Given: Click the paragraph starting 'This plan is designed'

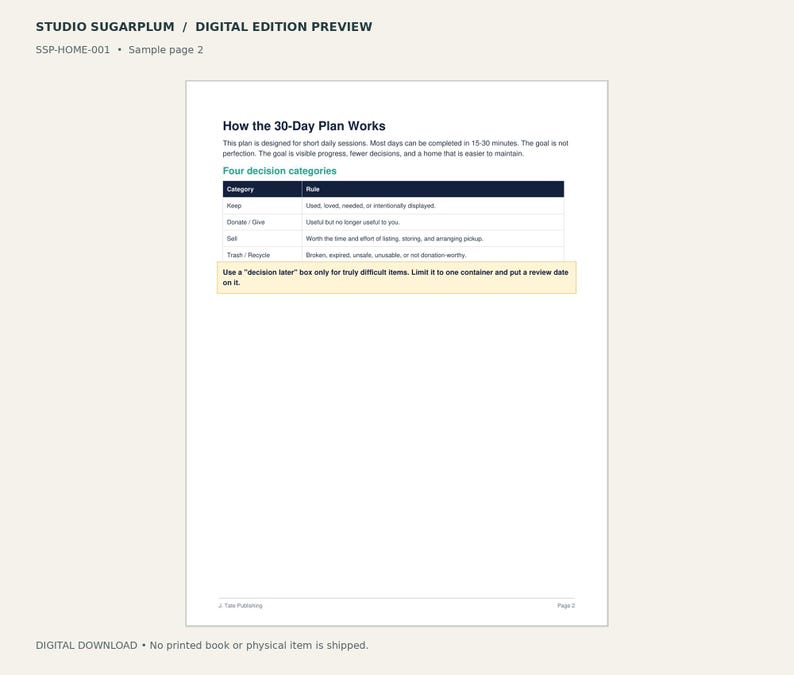Looking at the screenshot, I should point(395,148).
